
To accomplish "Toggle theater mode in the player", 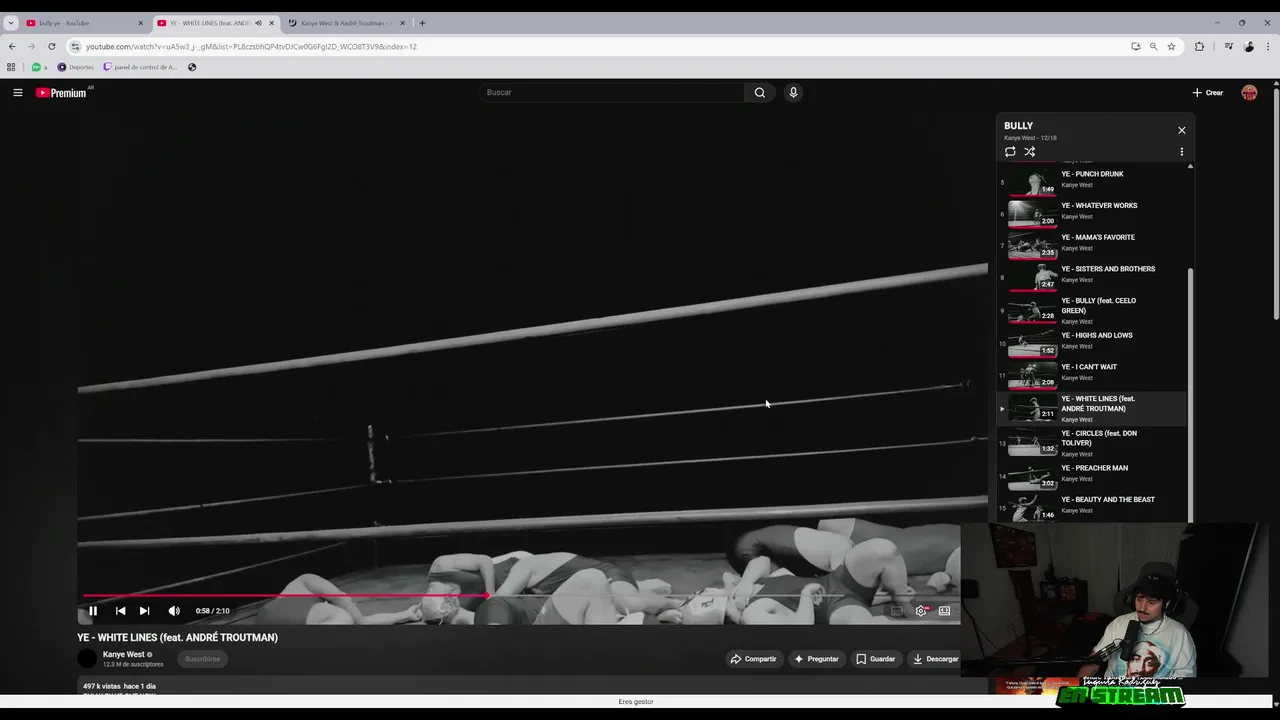I will 944,611.
